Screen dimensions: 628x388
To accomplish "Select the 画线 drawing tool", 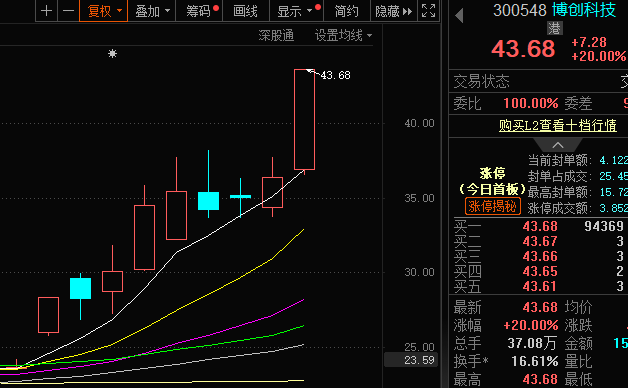I will click(246, 11).
